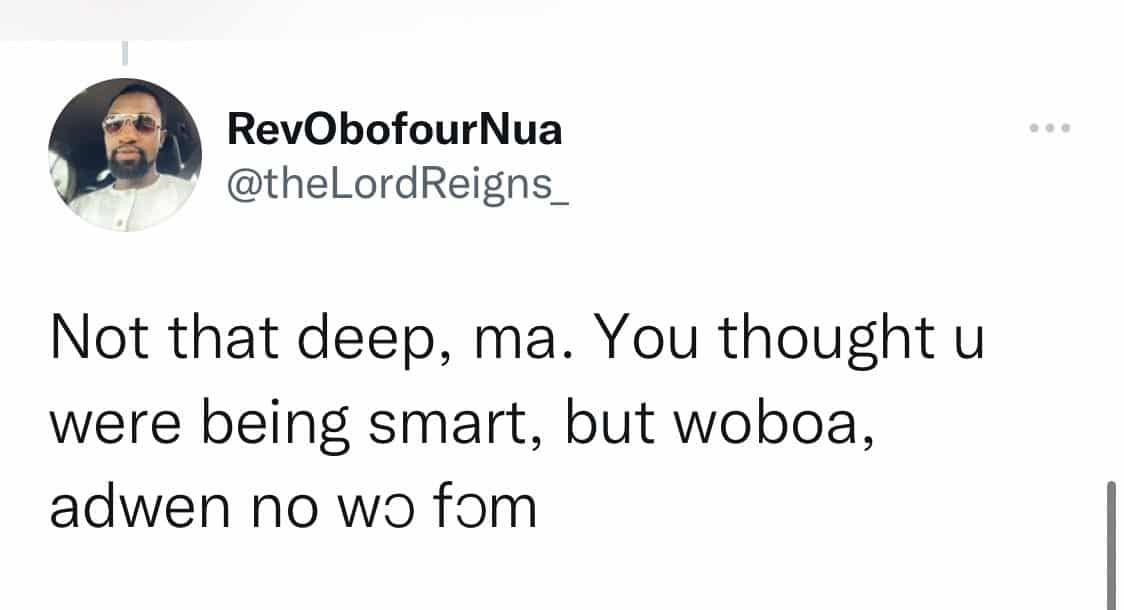Click the word "Not" starting the tweet

pyautogui.click(x=100, y=338)
